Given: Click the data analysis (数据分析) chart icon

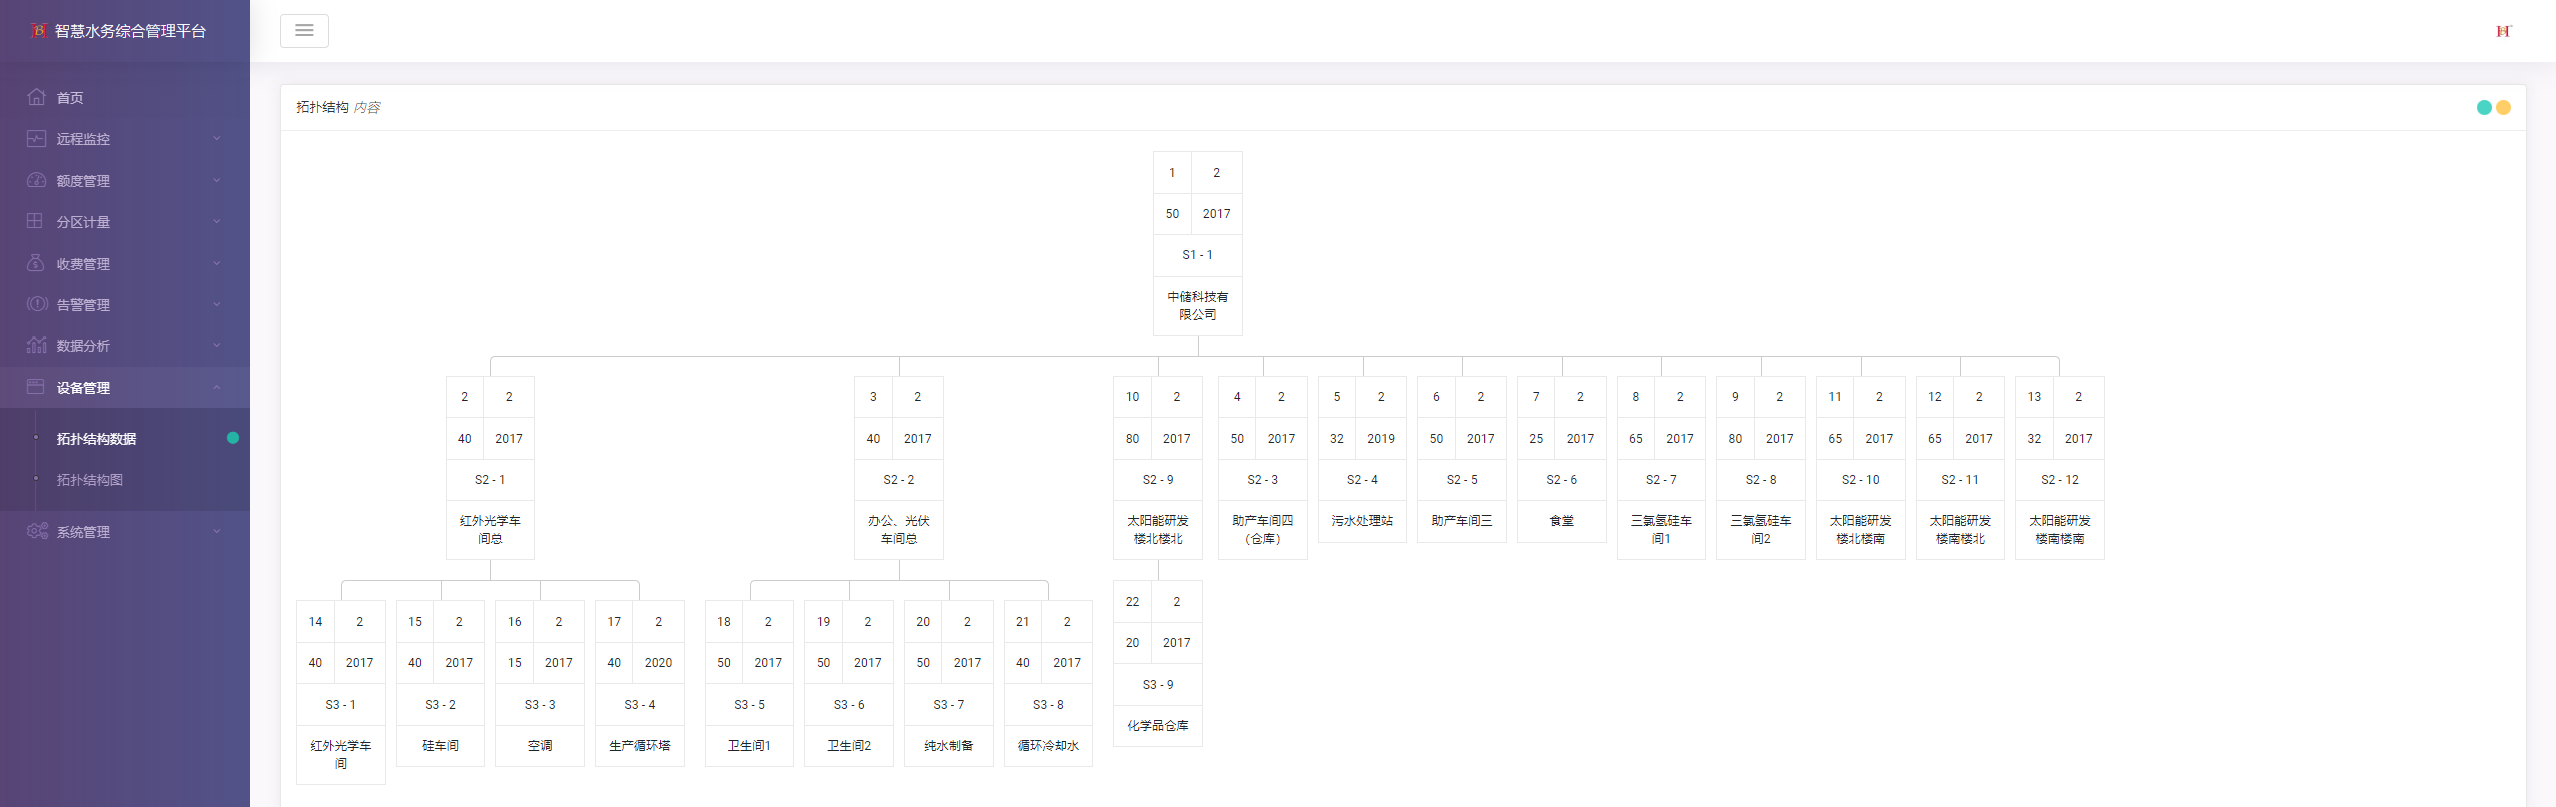Looking at the screenshot, I should pyautogui.click(x=37, y=345).
